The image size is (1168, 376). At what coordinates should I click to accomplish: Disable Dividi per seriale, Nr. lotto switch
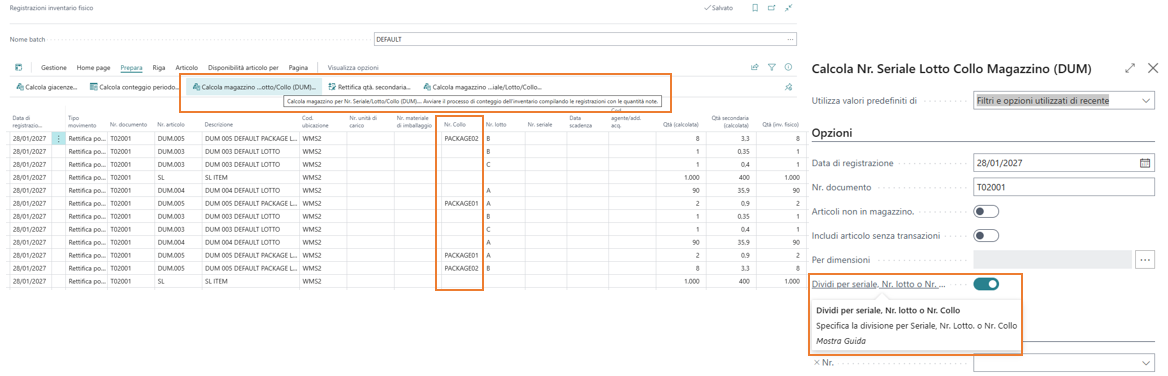pos(986,284)
